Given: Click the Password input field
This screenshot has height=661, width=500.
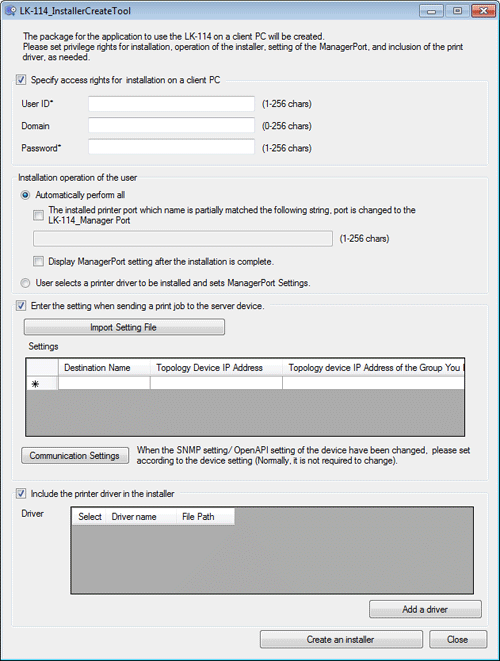Looking at the screenshot, I should pos(171,148).
